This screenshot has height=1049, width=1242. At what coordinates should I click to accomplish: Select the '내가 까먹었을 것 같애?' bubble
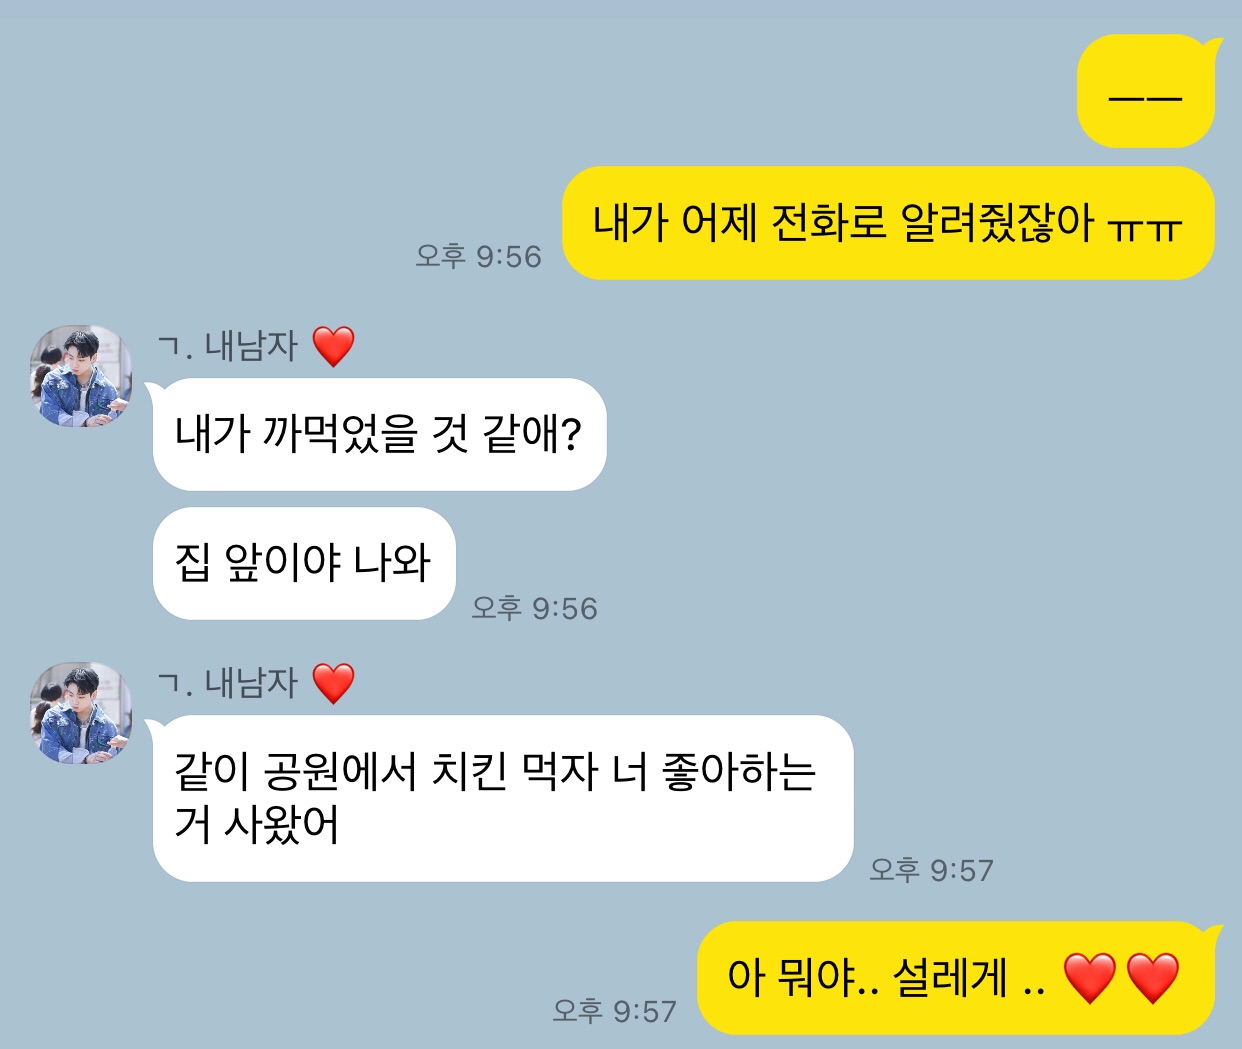tap(380, 435)
